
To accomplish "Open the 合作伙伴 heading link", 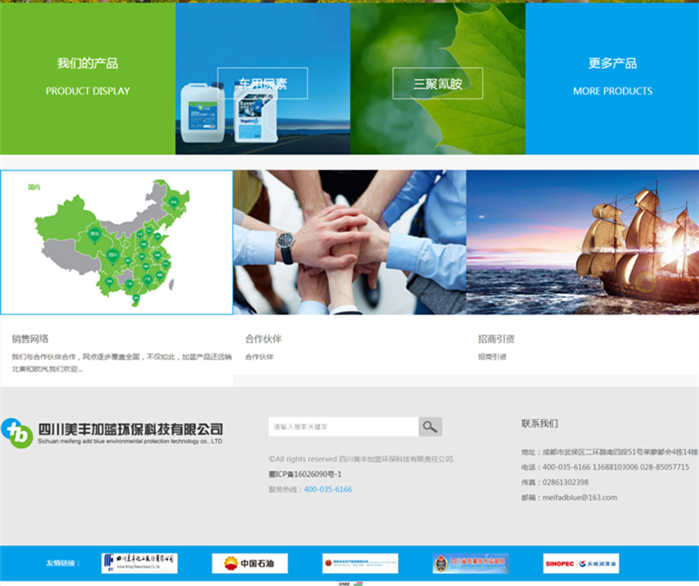I will tap(263, 339).
